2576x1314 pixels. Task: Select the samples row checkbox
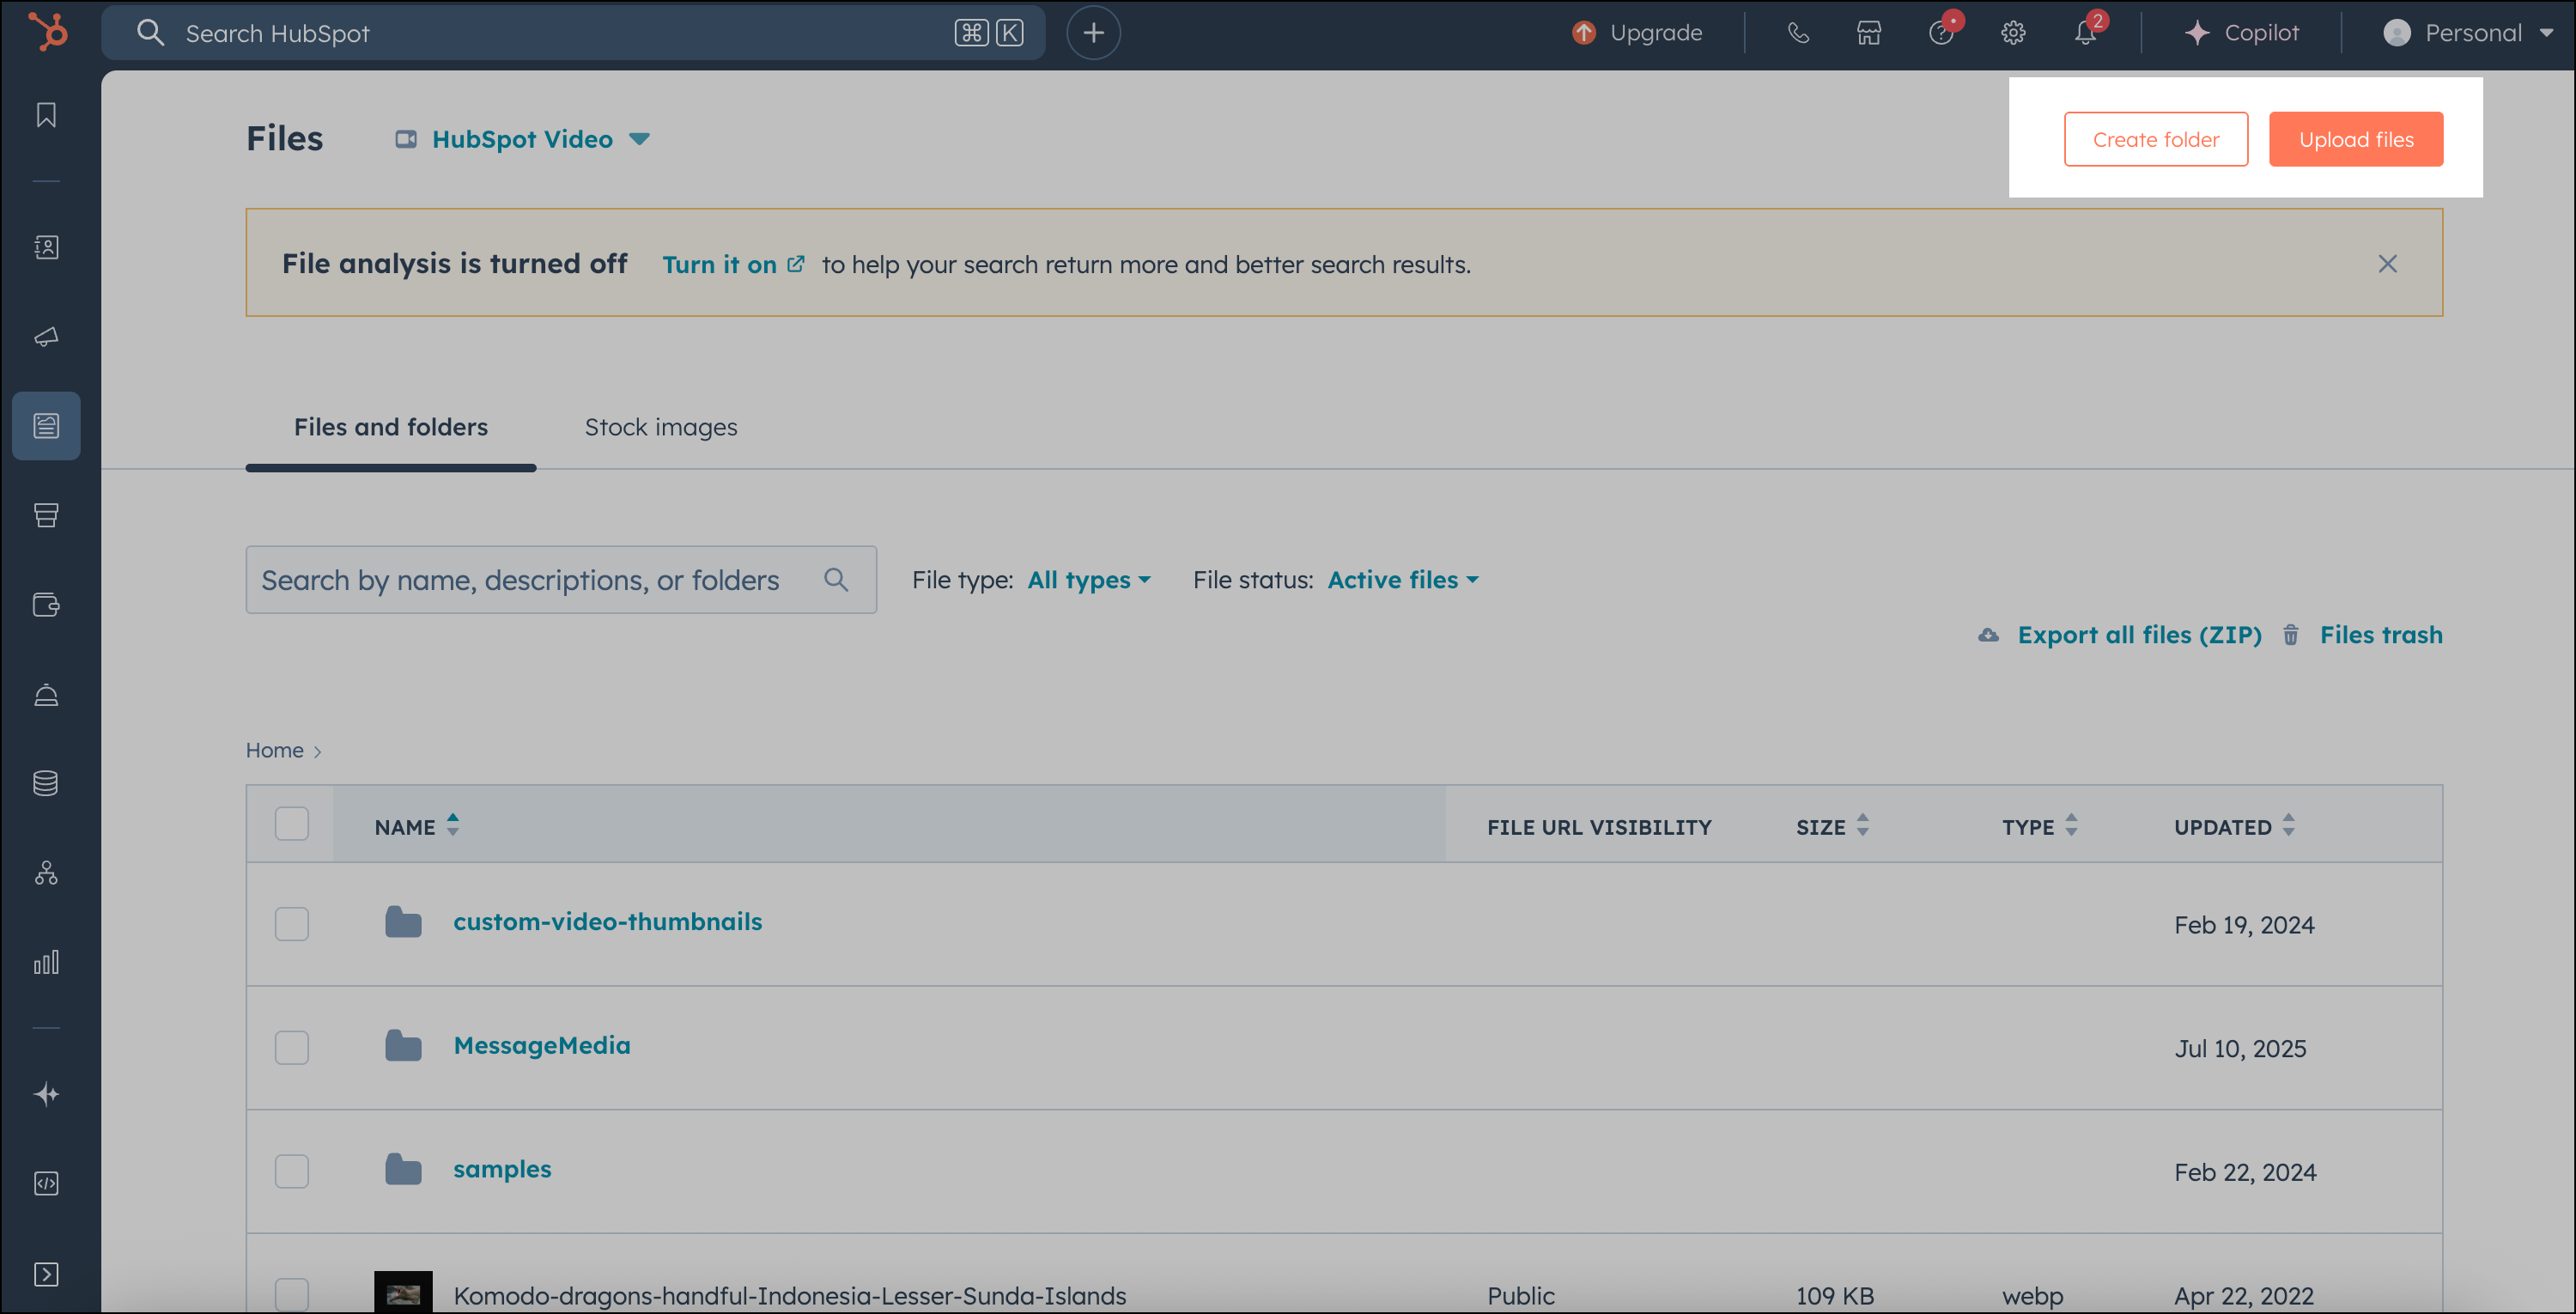pyautogui.click(x=292, y=1171)
